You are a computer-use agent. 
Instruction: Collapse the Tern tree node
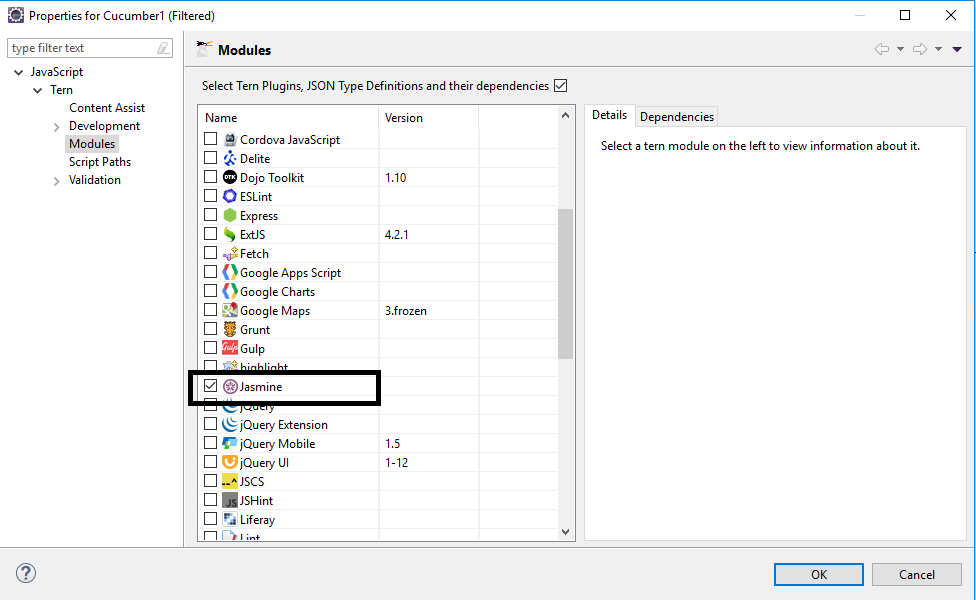pos(37,89)
